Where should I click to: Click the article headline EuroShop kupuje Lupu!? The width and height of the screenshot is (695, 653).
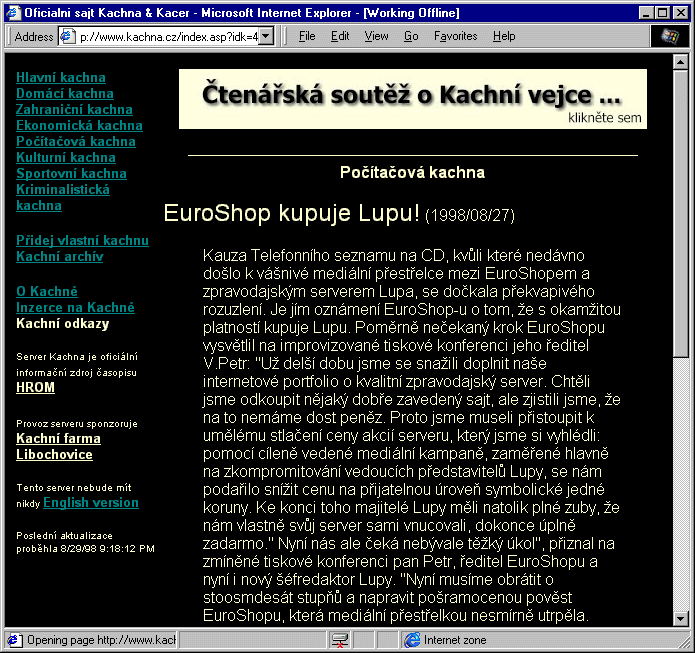[291, 212]
